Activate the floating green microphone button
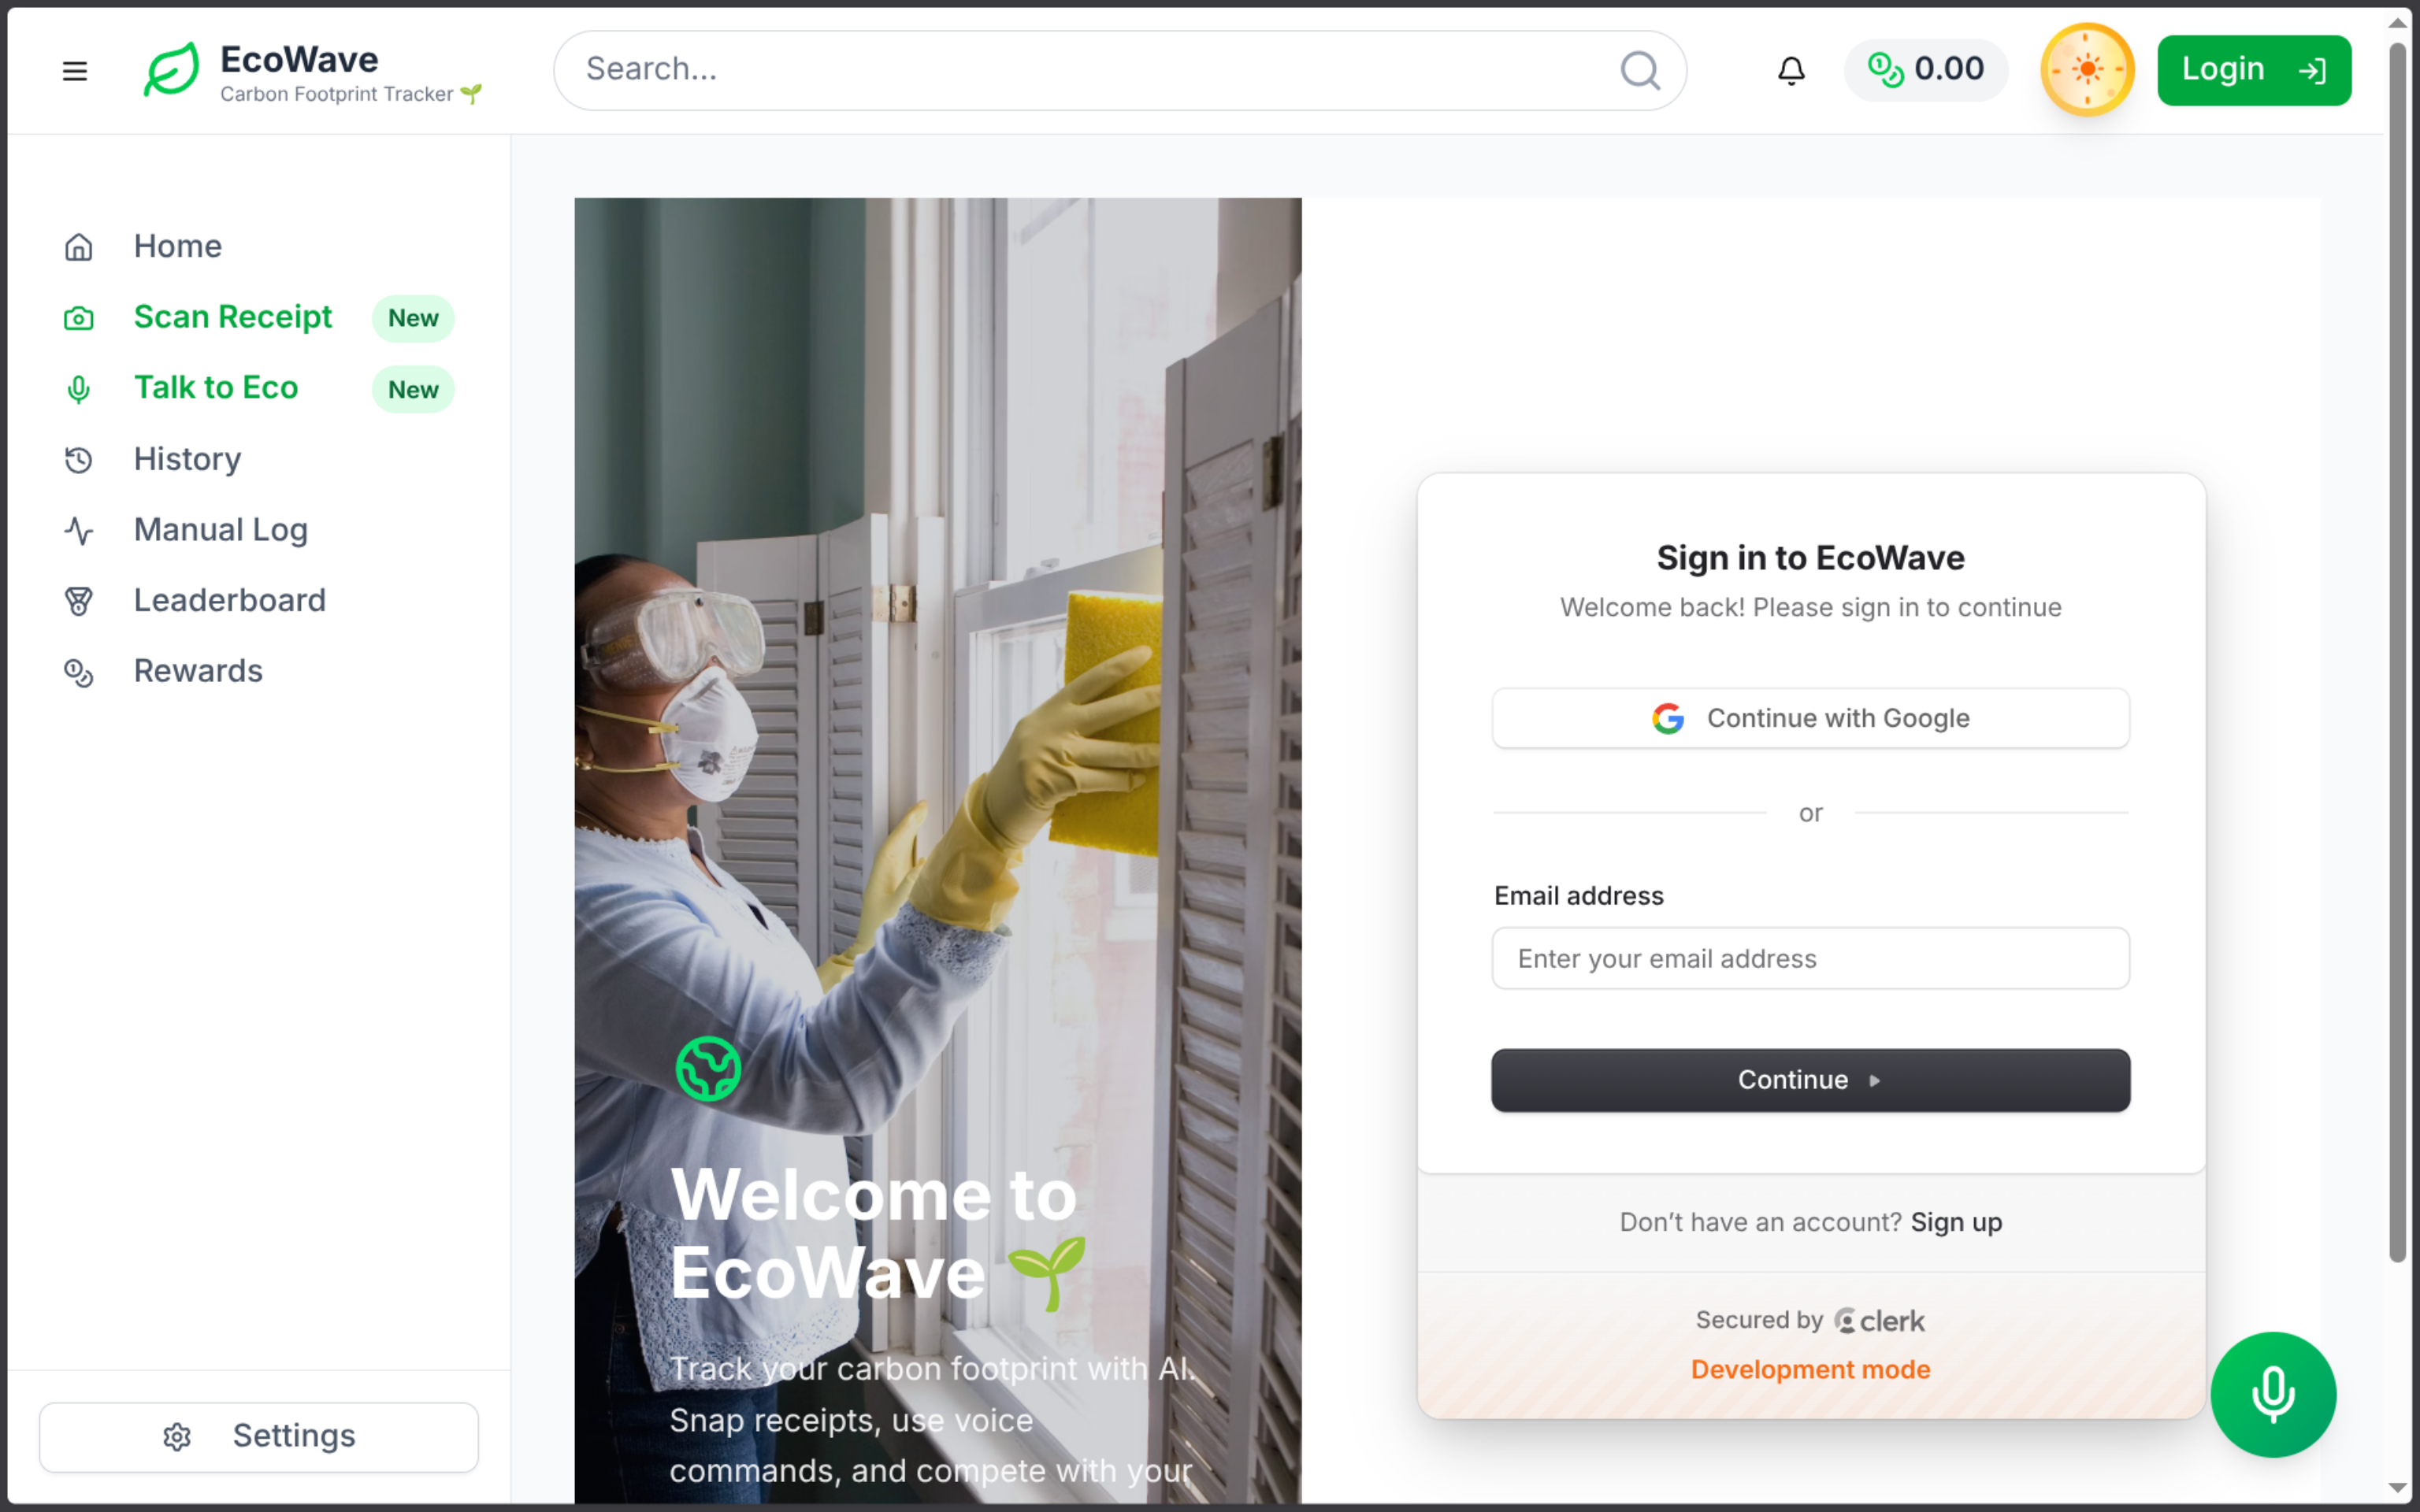This screenshot has width=2420, height=1512. tap(2273, 1394)
